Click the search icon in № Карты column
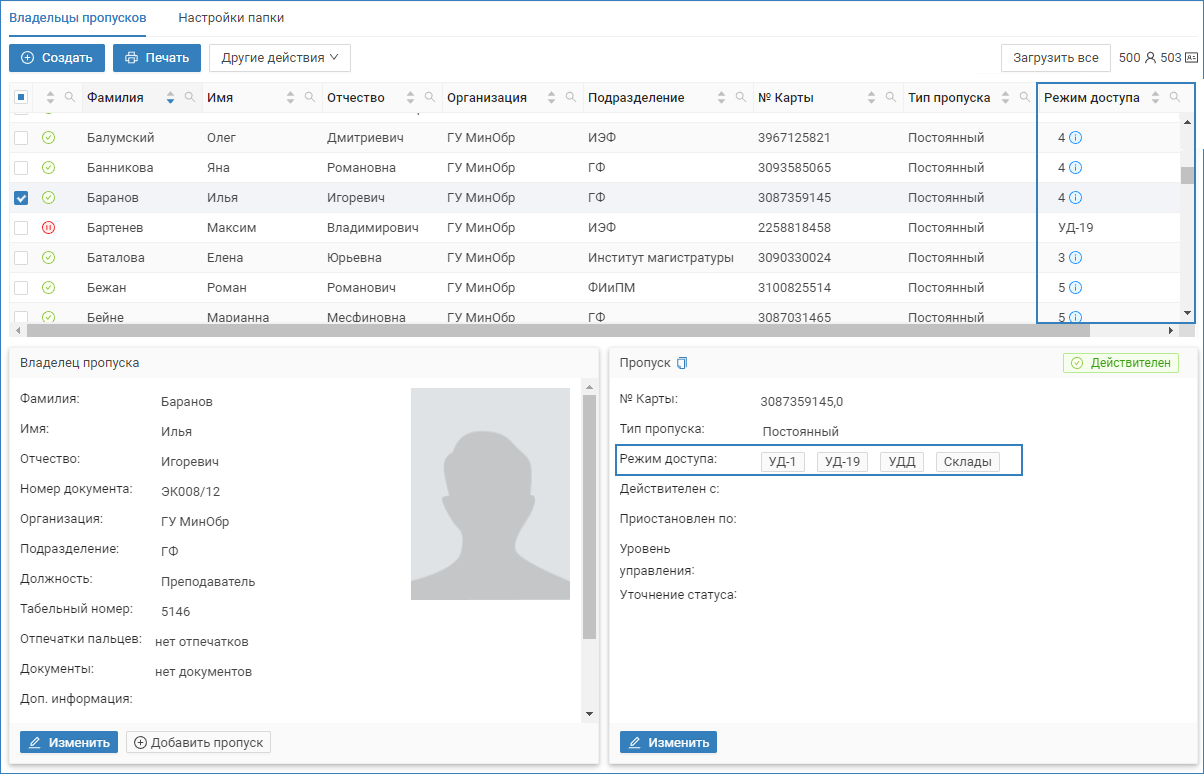The image size is (1204, 774). 890,98
